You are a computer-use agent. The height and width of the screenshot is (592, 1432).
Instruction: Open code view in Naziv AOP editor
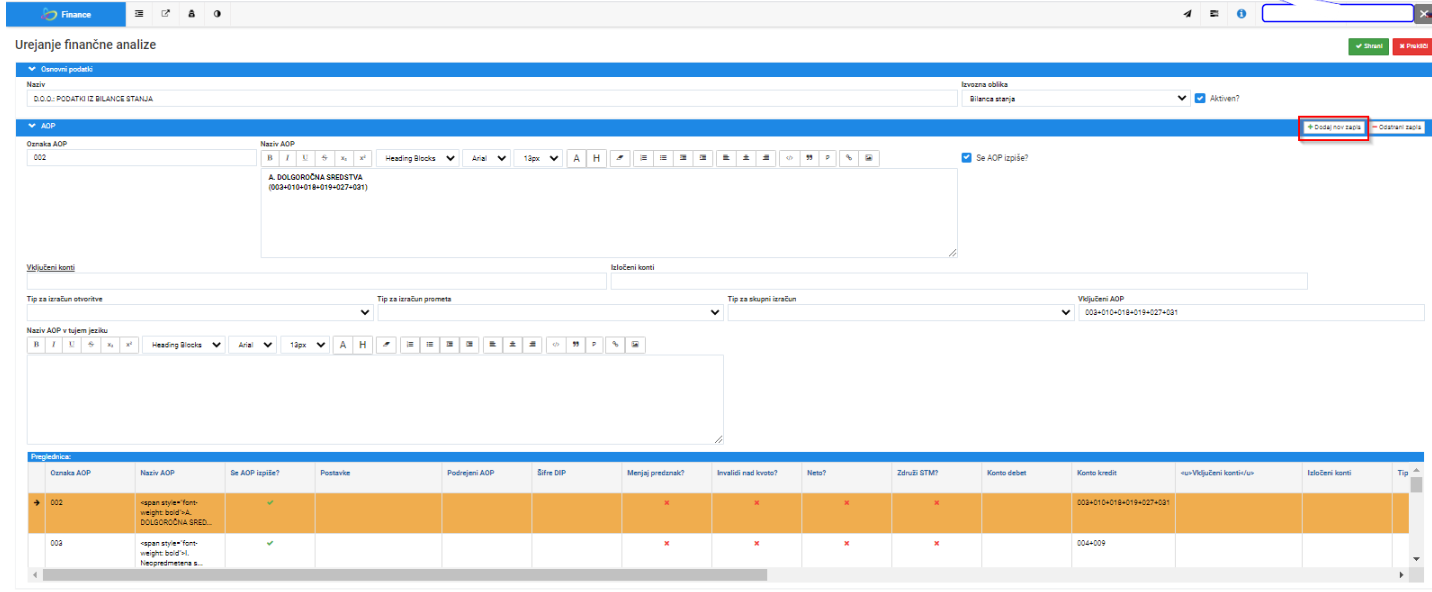(x=789, y=158)
